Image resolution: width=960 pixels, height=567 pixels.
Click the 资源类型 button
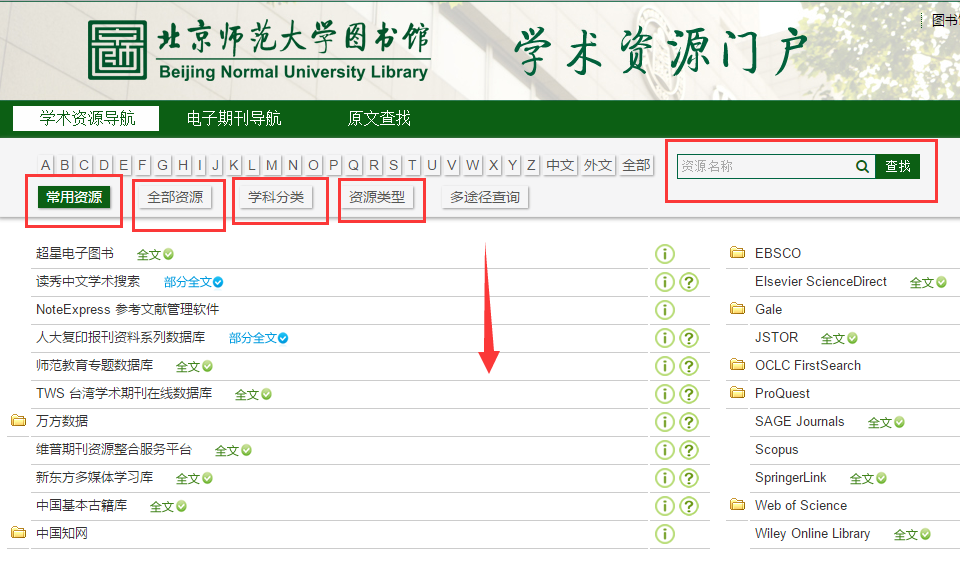[377, 197]
